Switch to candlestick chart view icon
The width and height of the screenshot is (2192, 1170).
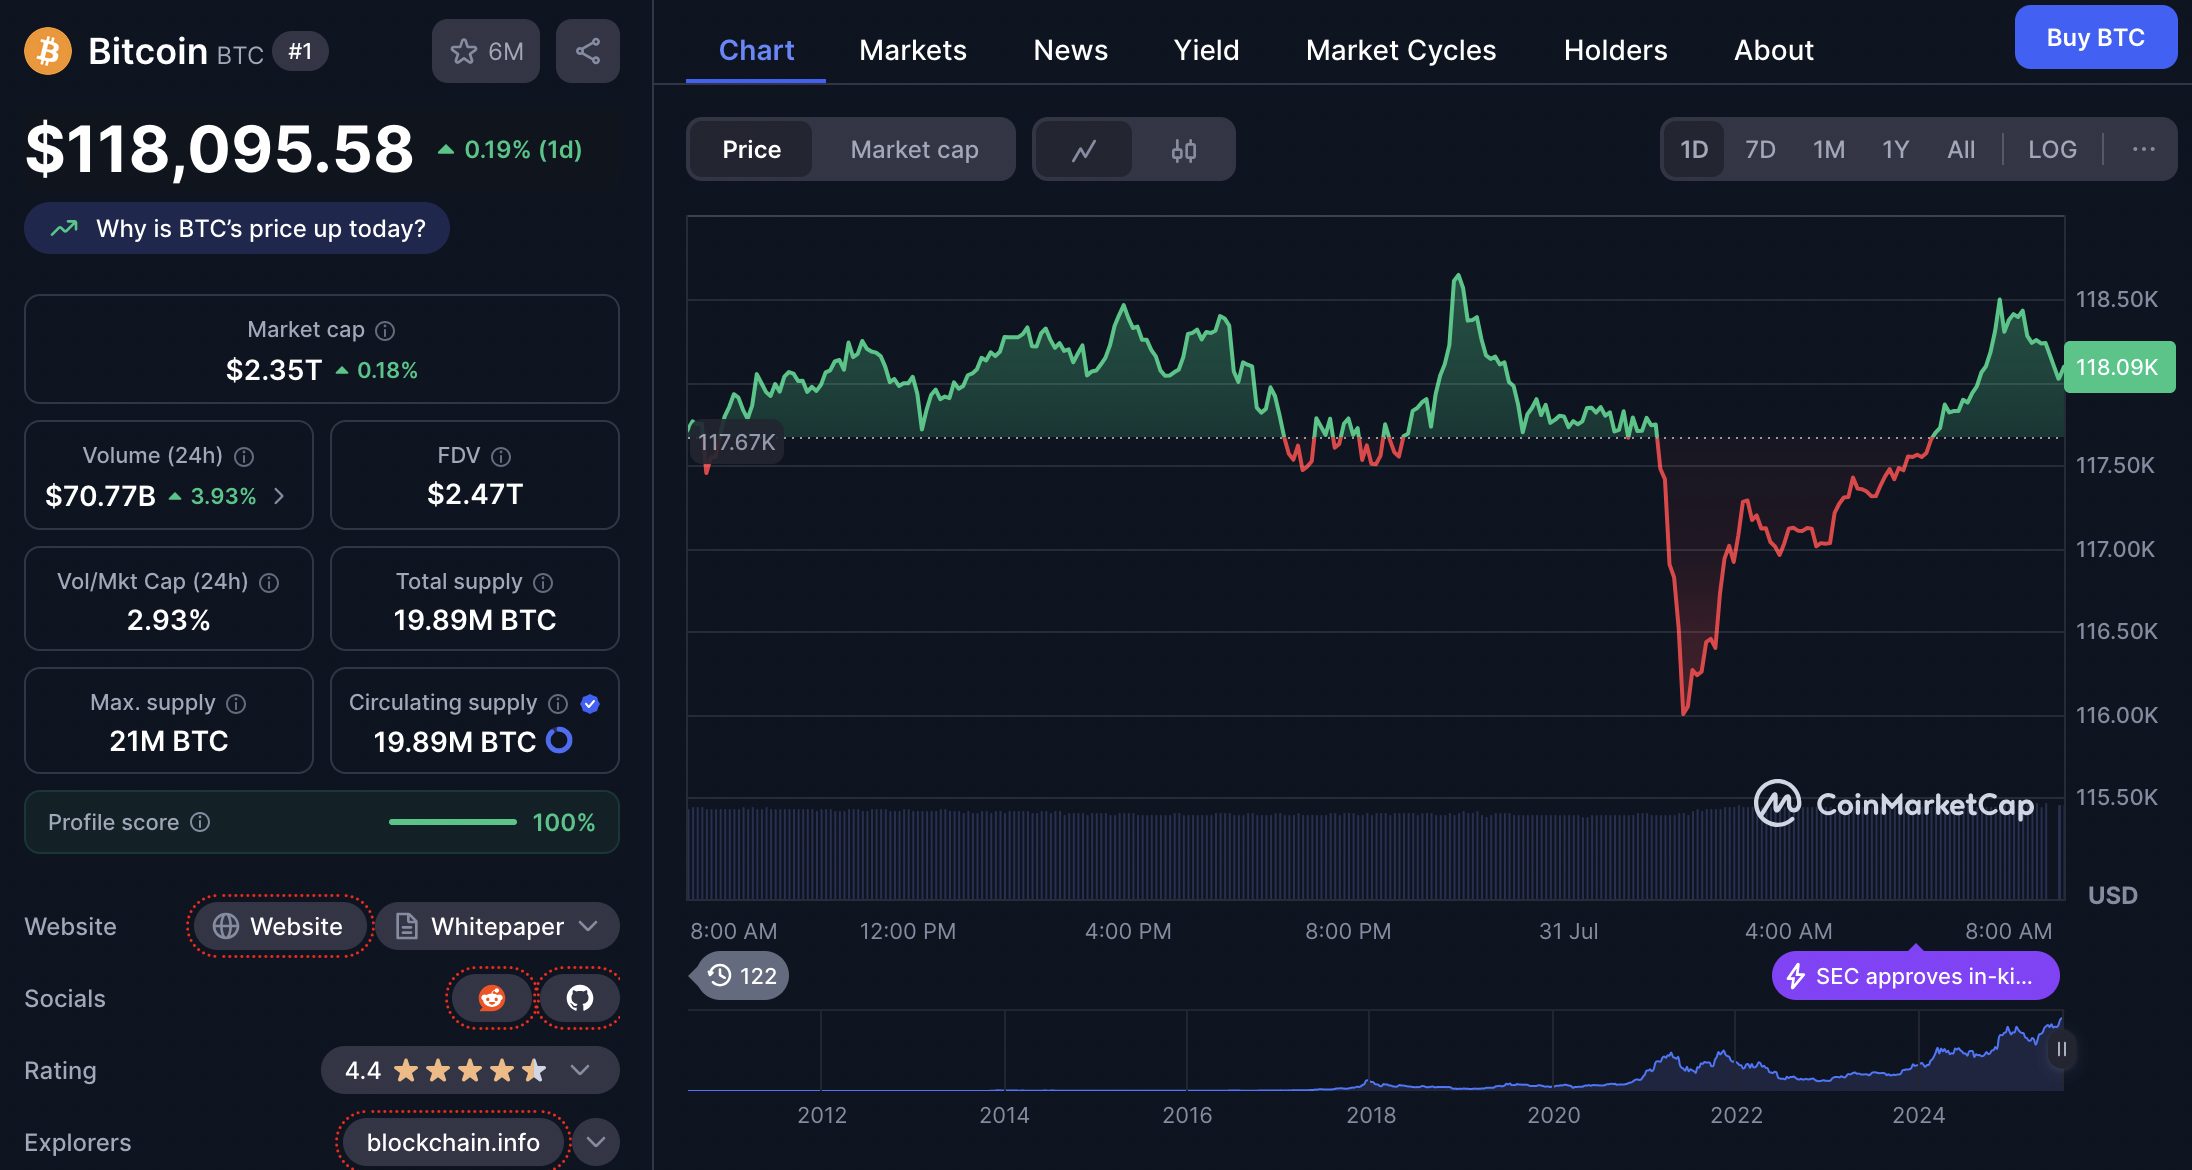point(1184,150)
